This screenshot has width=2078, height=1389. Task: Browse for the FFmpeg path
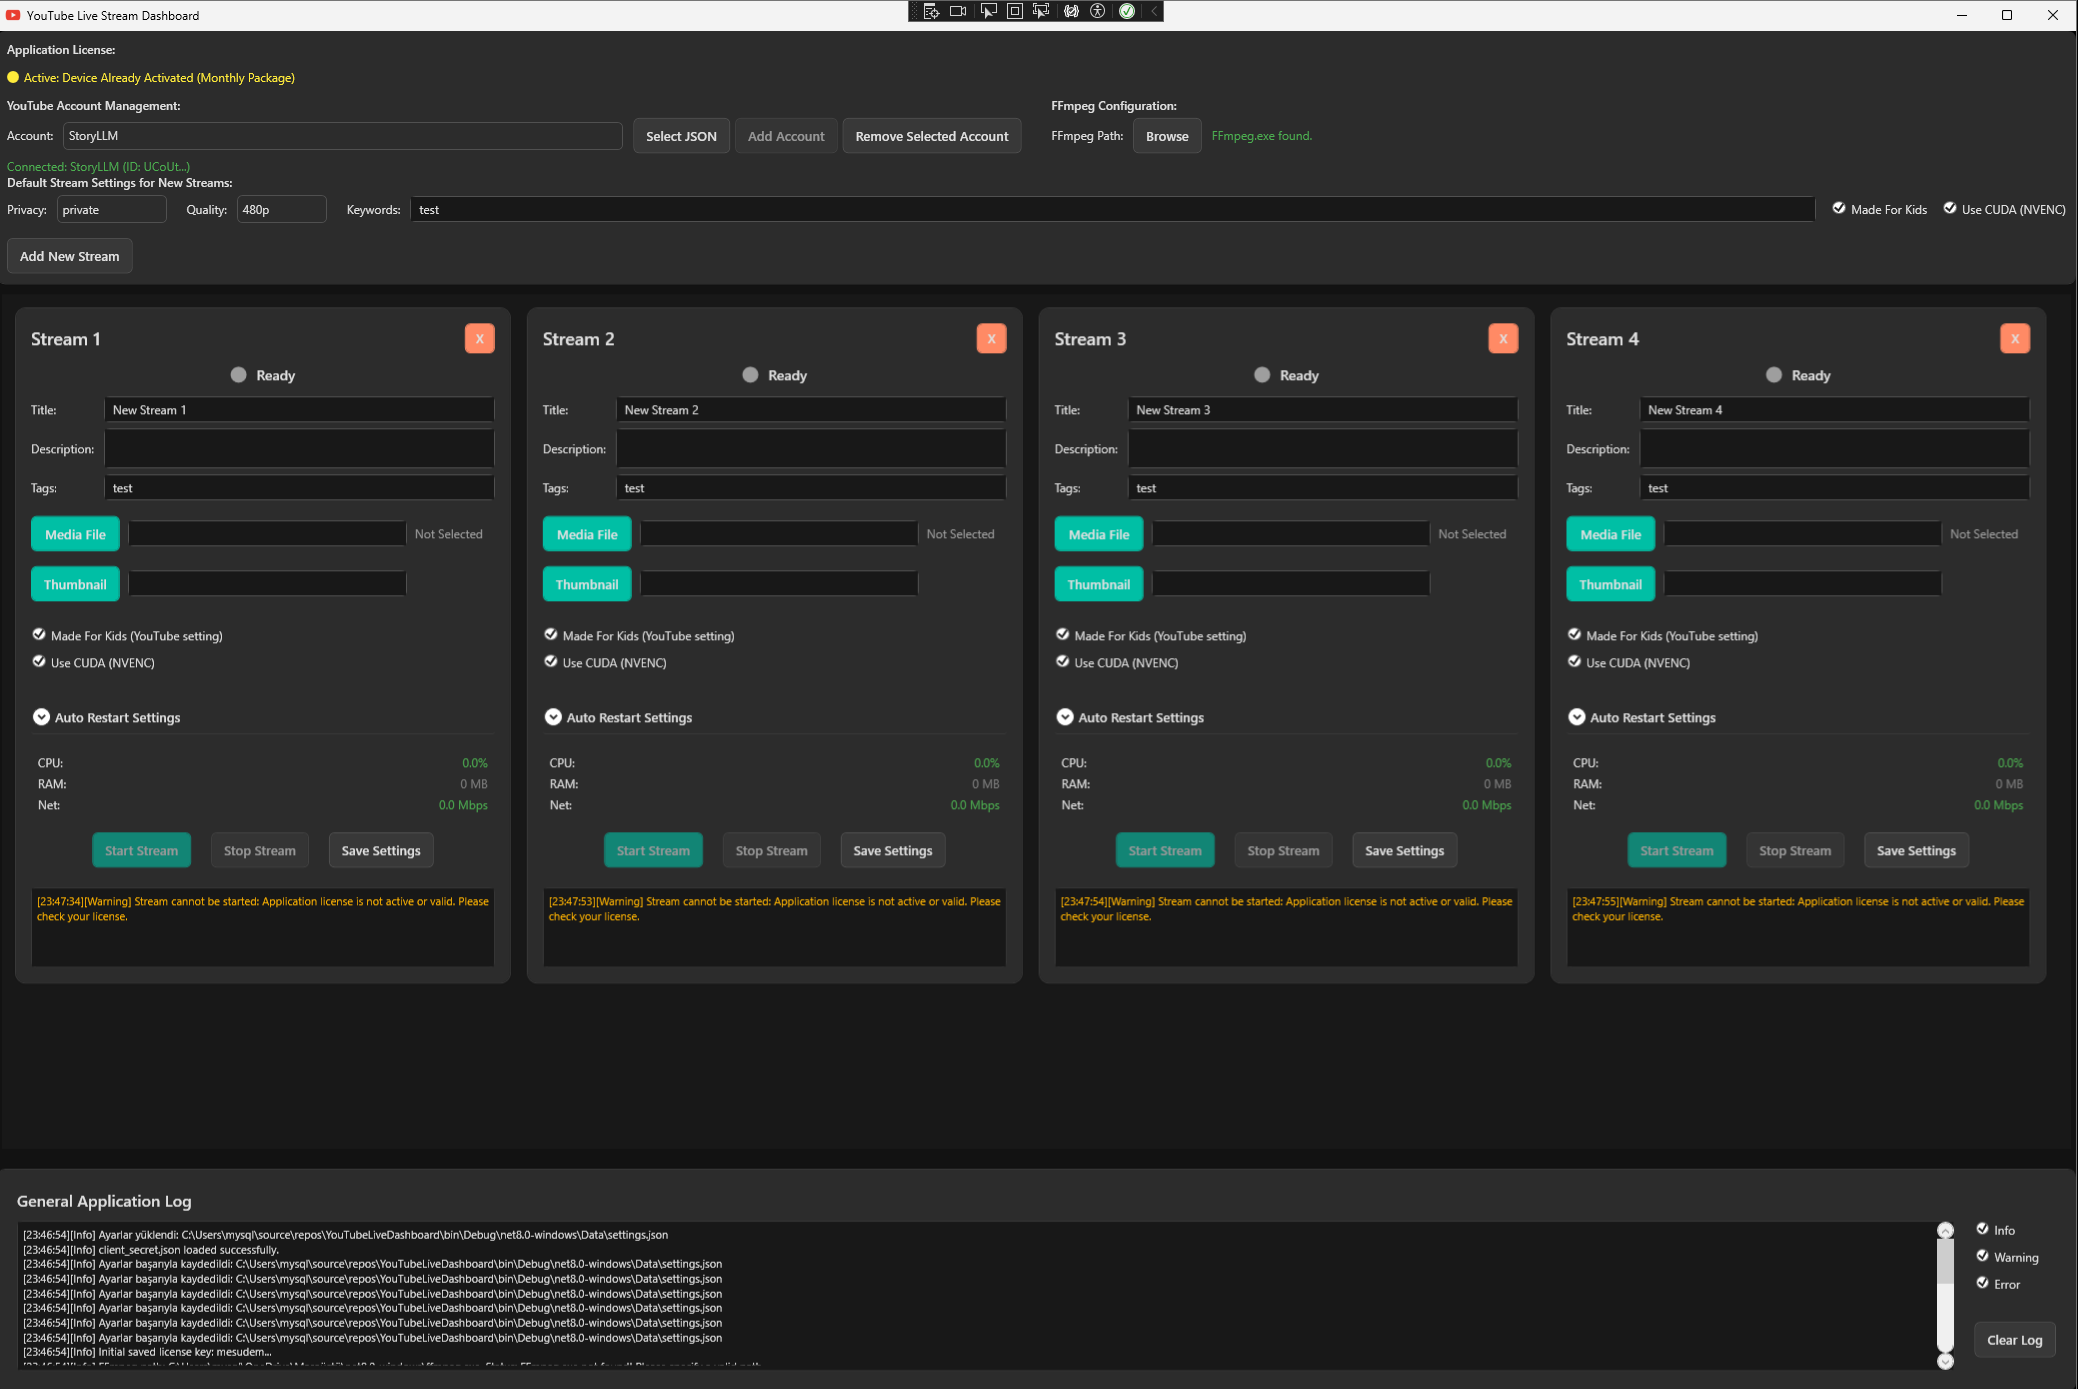click(x=1167, y=136)
